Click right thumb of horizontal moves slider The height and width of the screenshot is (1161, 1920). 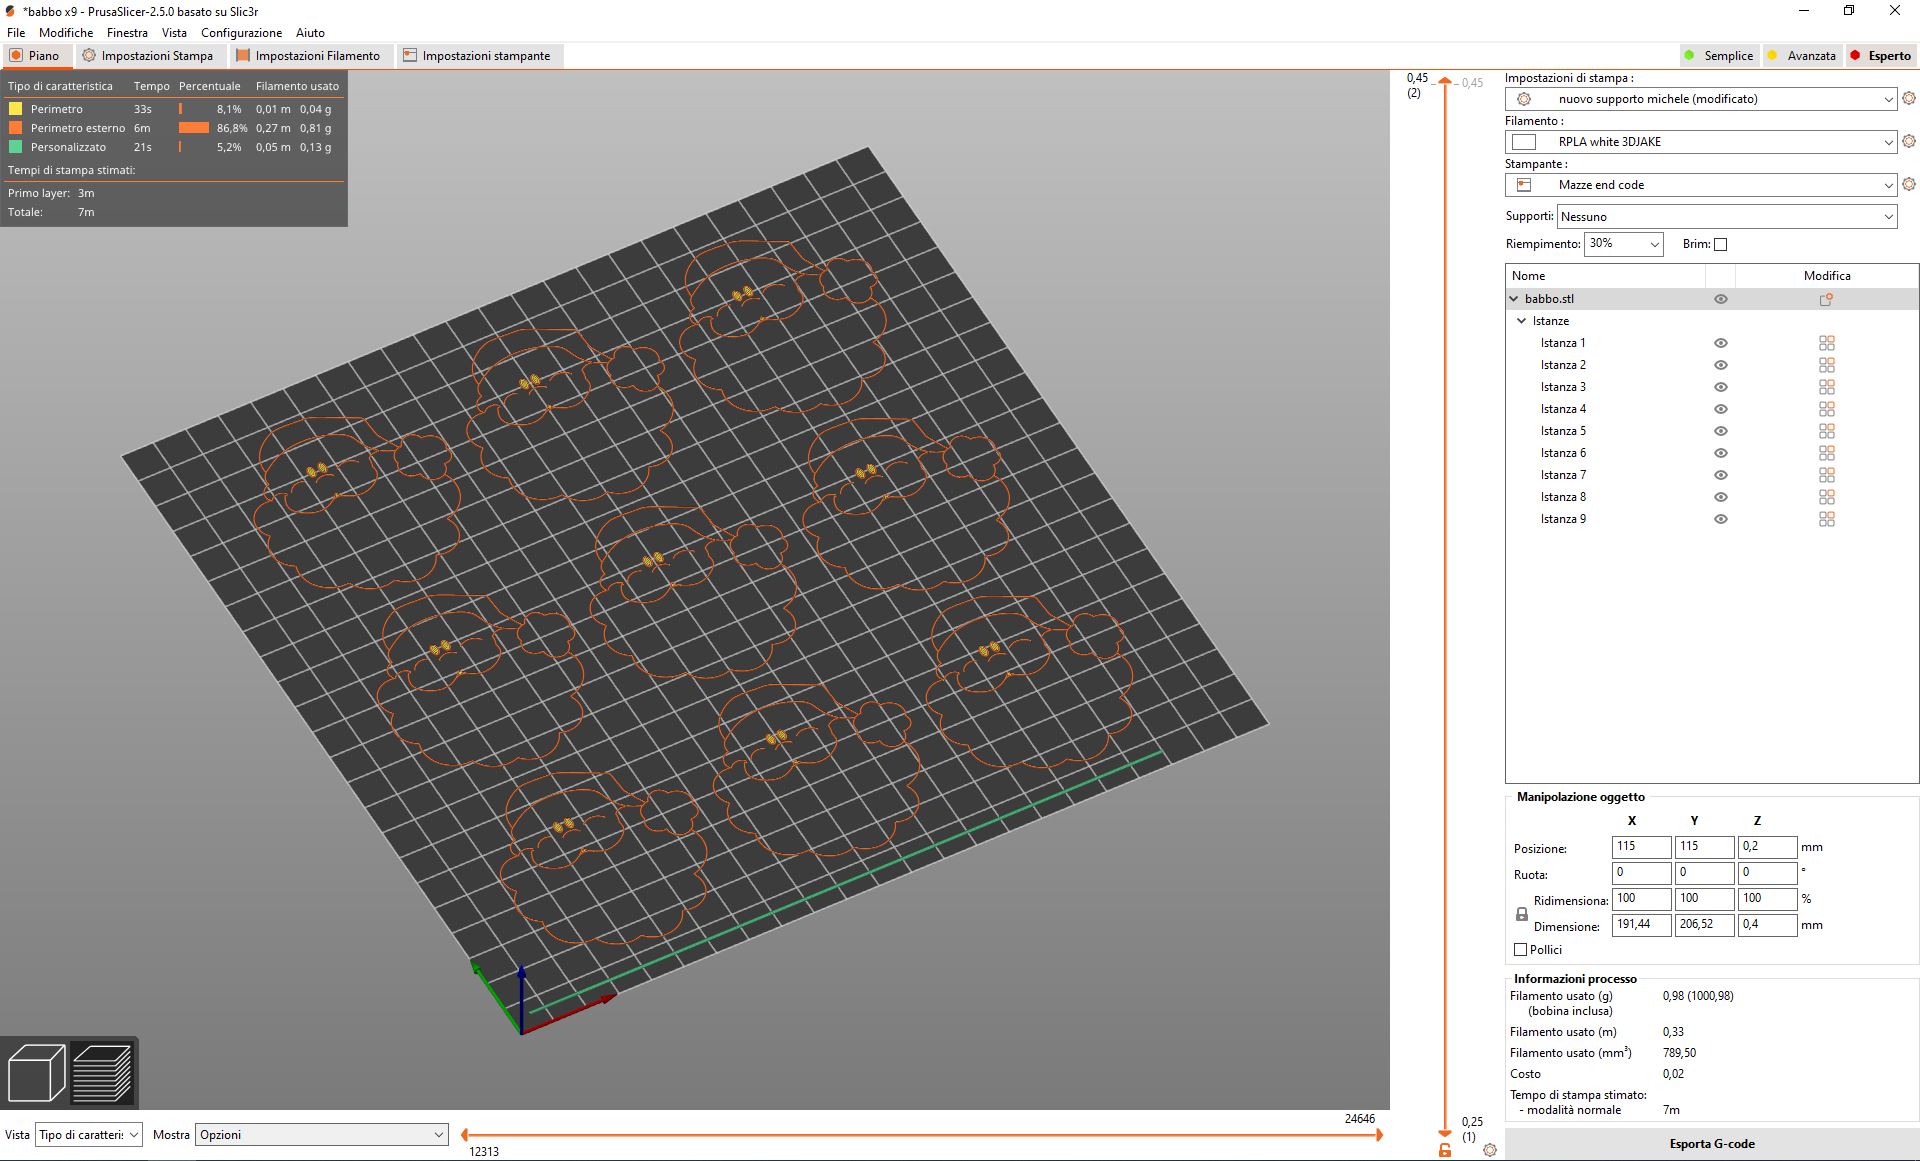click(x=1379, y=1135)
